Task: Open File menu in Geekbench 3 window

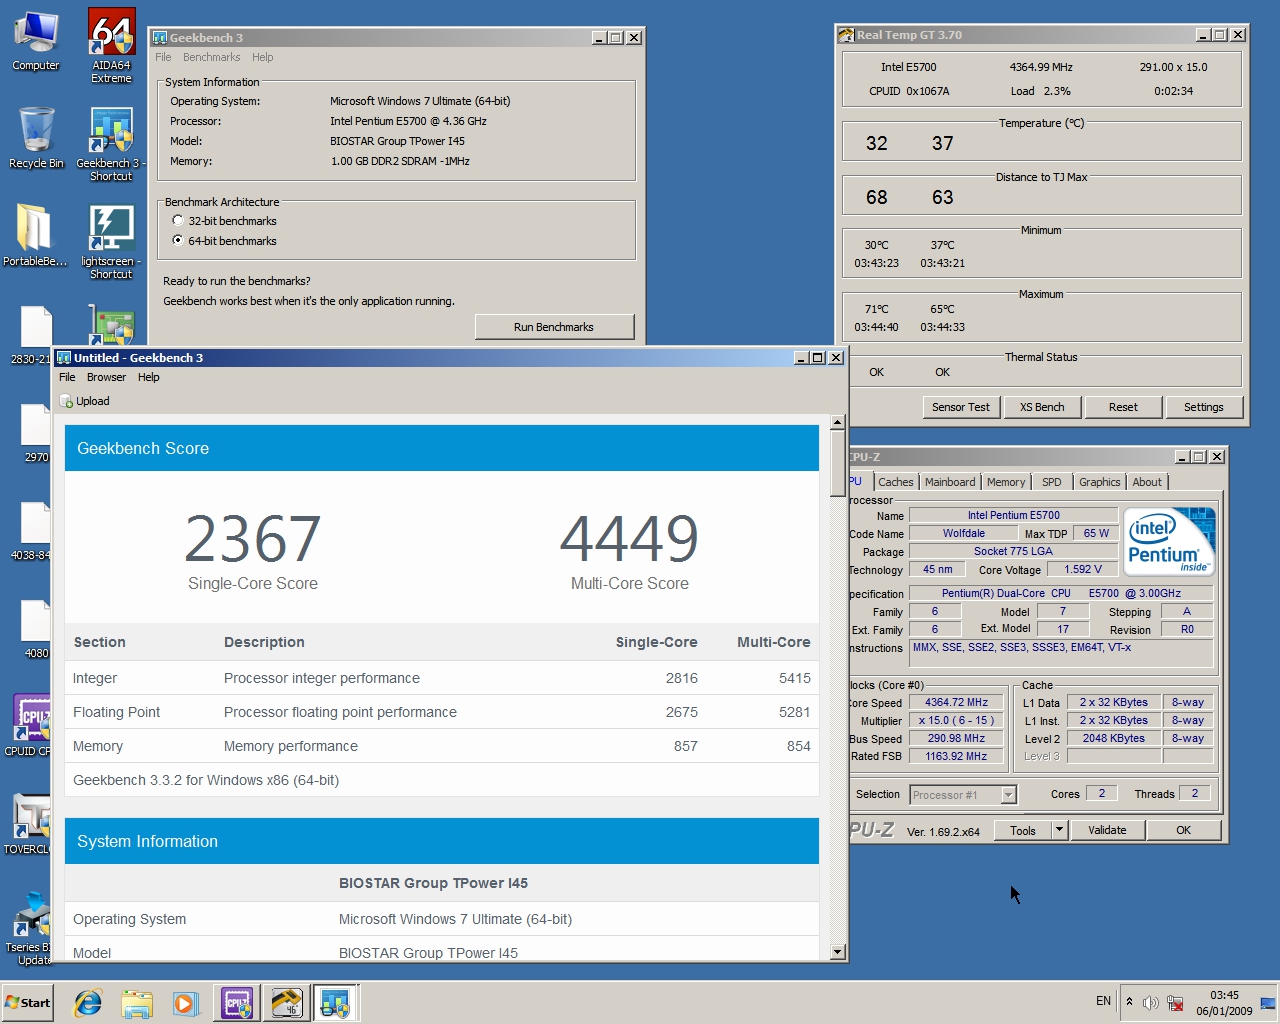Action: [163, 57]
